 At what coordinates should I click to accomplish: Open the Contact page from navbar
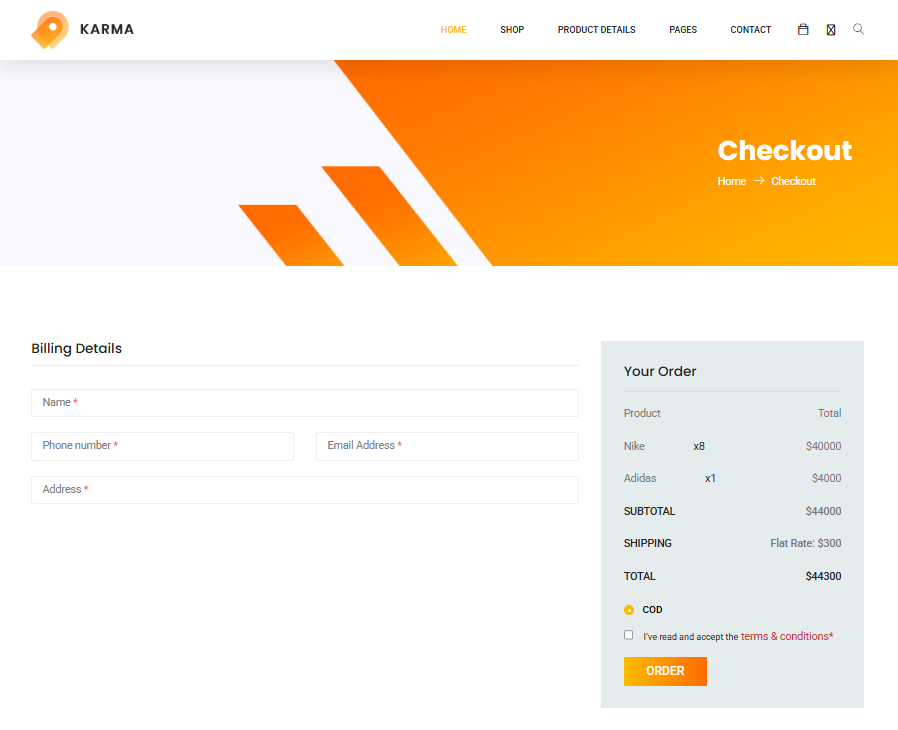tap(750, 30)
